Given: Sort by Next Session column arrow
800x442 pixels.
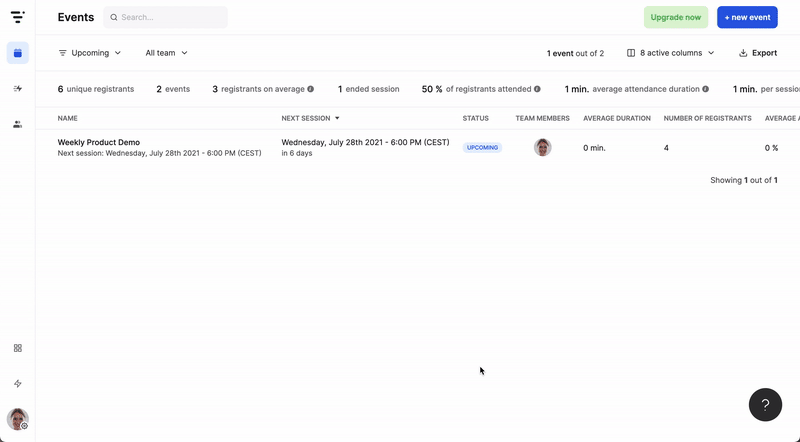Looking at the screenshot, I should tap(337, 118).
